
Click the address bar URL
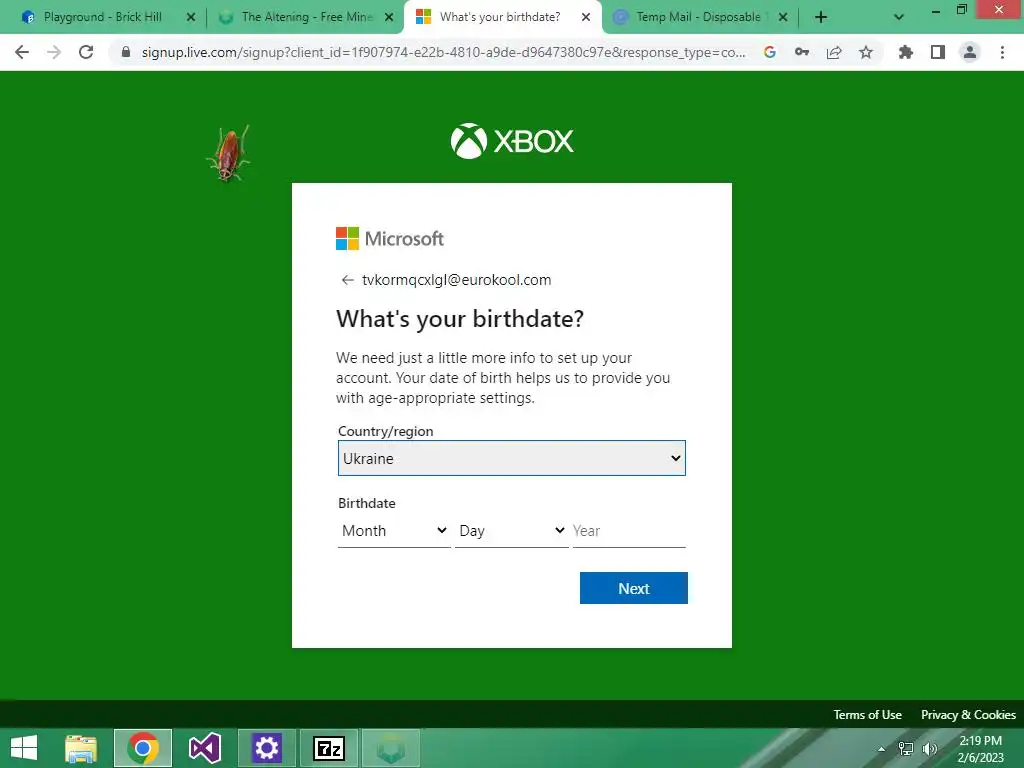443,52
